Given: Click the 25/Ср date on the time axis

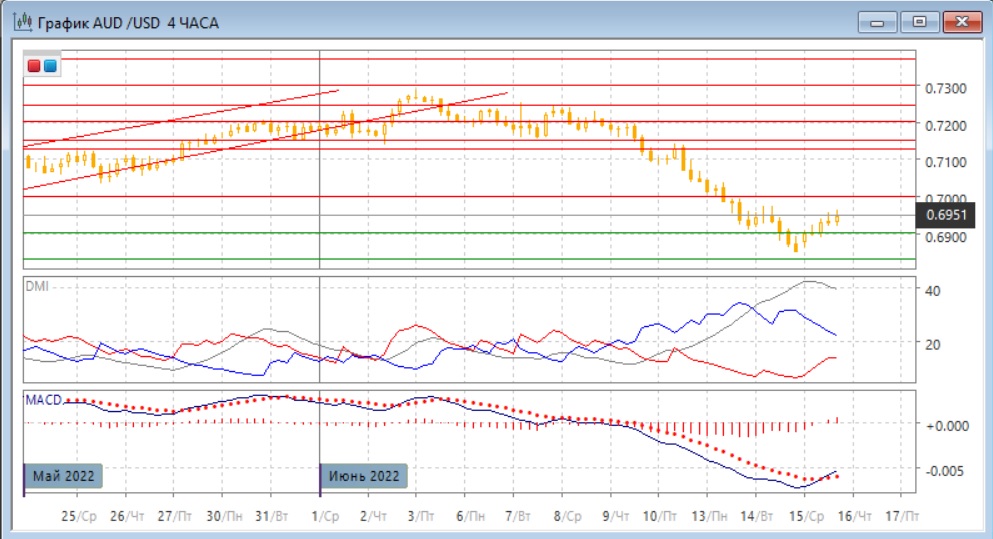Looking at the screenshot, I should (78, 516).
